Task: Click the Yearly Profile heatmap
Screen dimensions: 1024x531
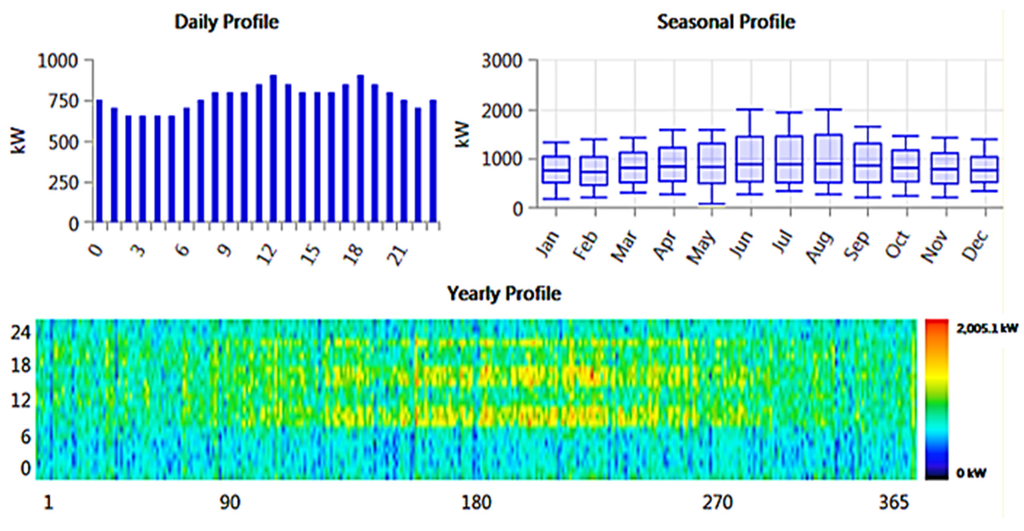Action: (476, 399)
